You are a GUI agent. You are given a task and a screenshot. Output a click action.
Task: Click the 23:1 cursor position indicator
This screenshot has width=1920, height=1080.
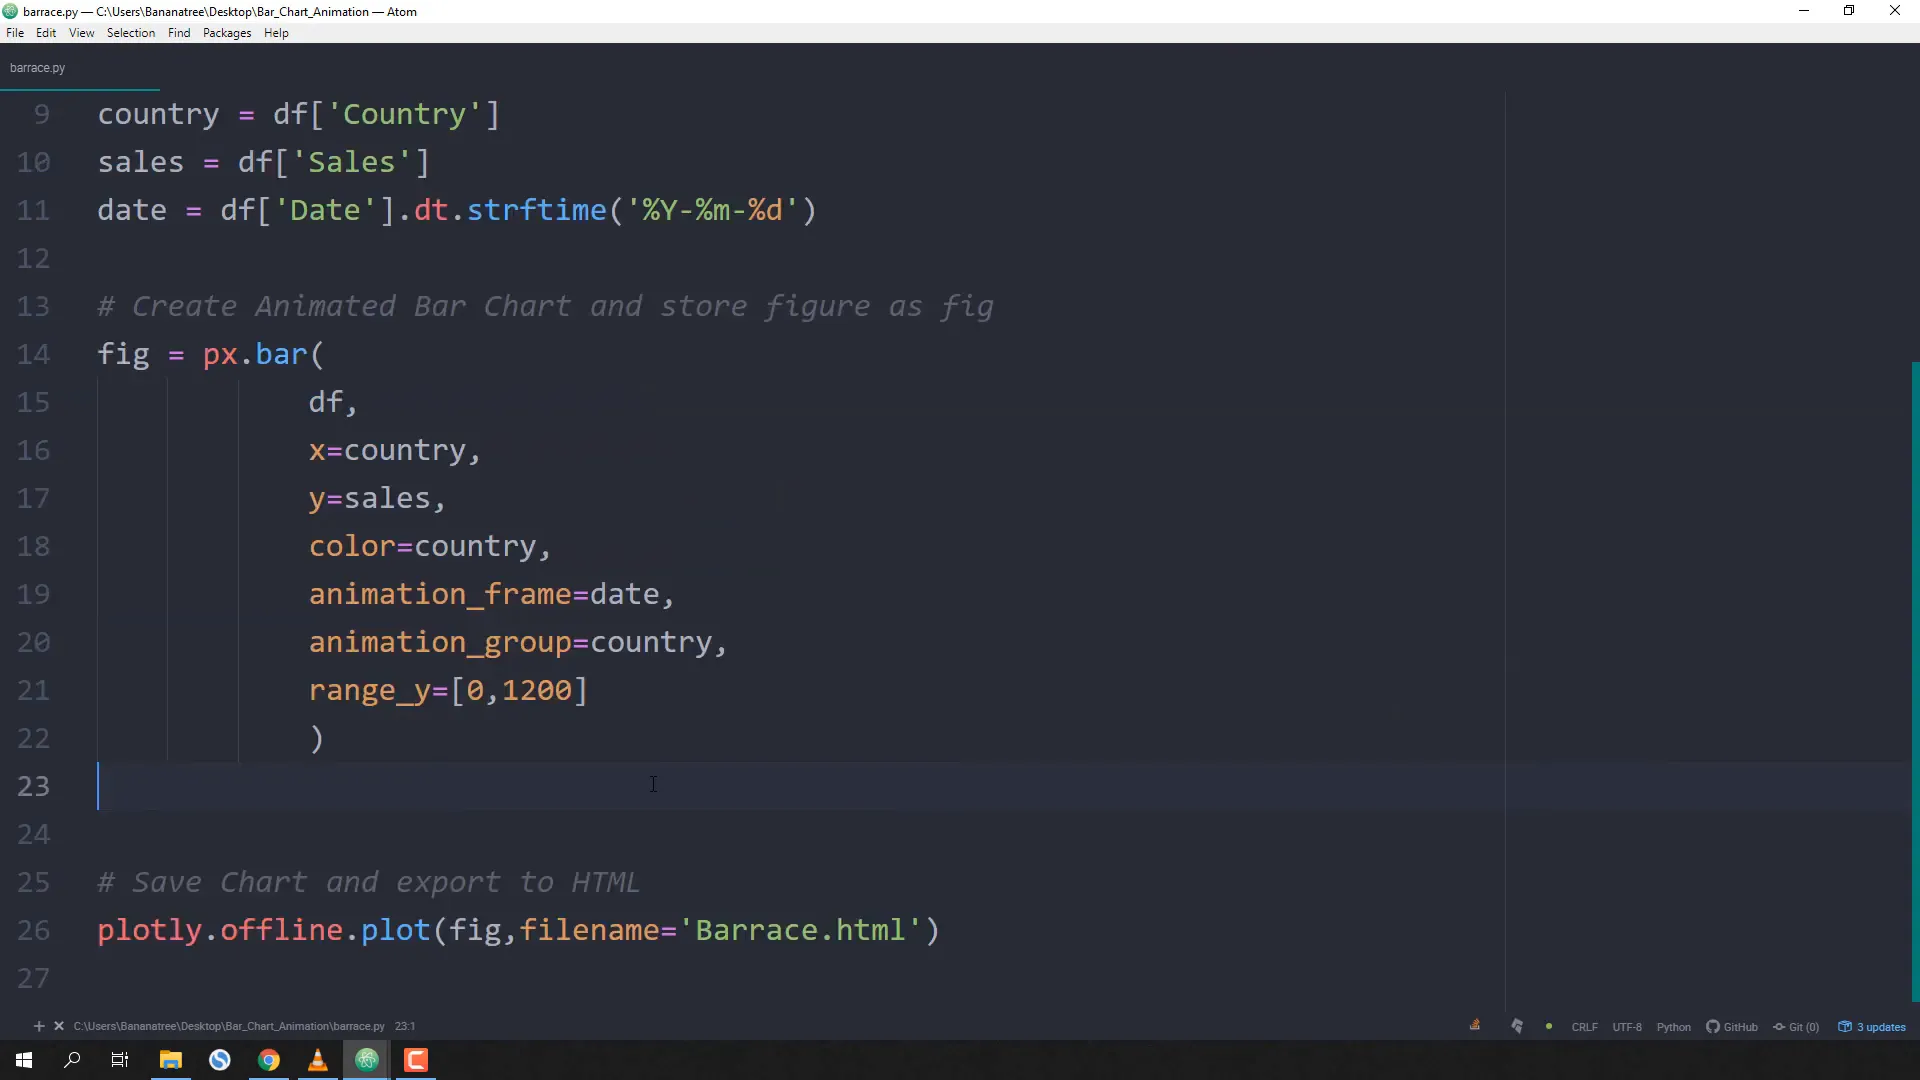click(x=404, y=1026)
